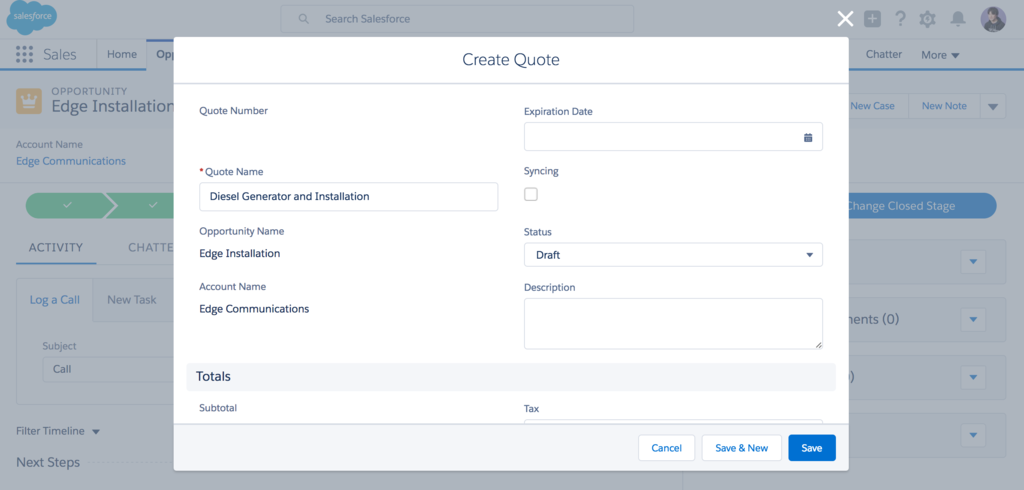This screenshot has height=490, width=1024.
Task: Click the Salesforce cloud logo
Action: pyautogui.click(x=31, y=18)
